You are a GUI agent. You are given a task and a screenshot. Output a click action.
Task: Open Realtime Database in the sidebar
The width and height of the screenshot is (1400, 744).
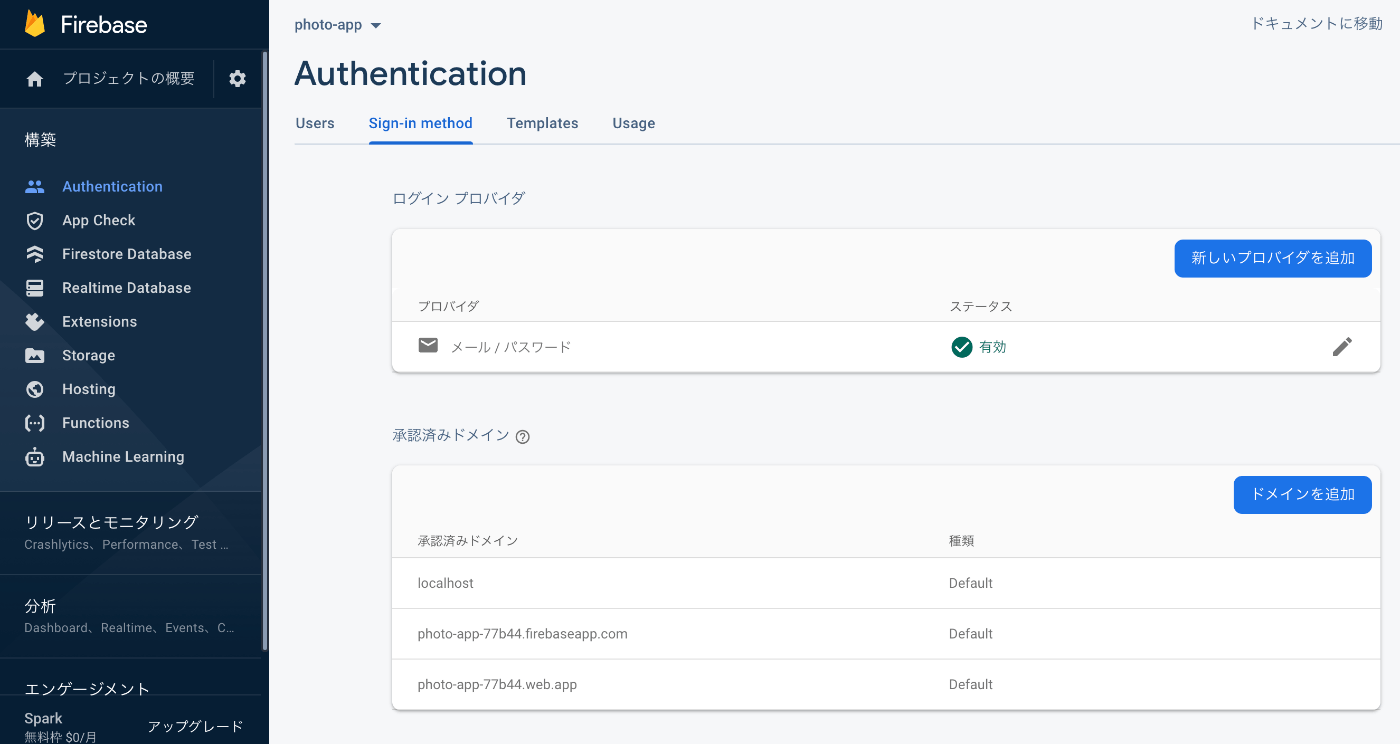pyautogui.click(x=127, y=288)
